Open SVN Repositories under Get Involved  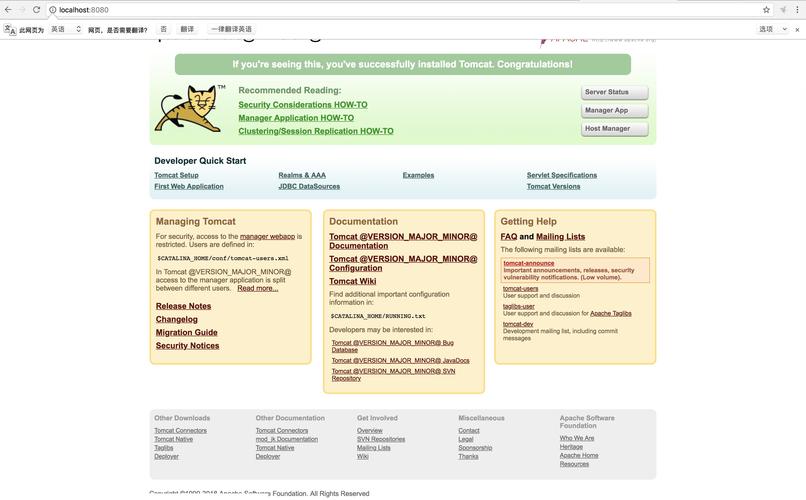coord(381,439)
